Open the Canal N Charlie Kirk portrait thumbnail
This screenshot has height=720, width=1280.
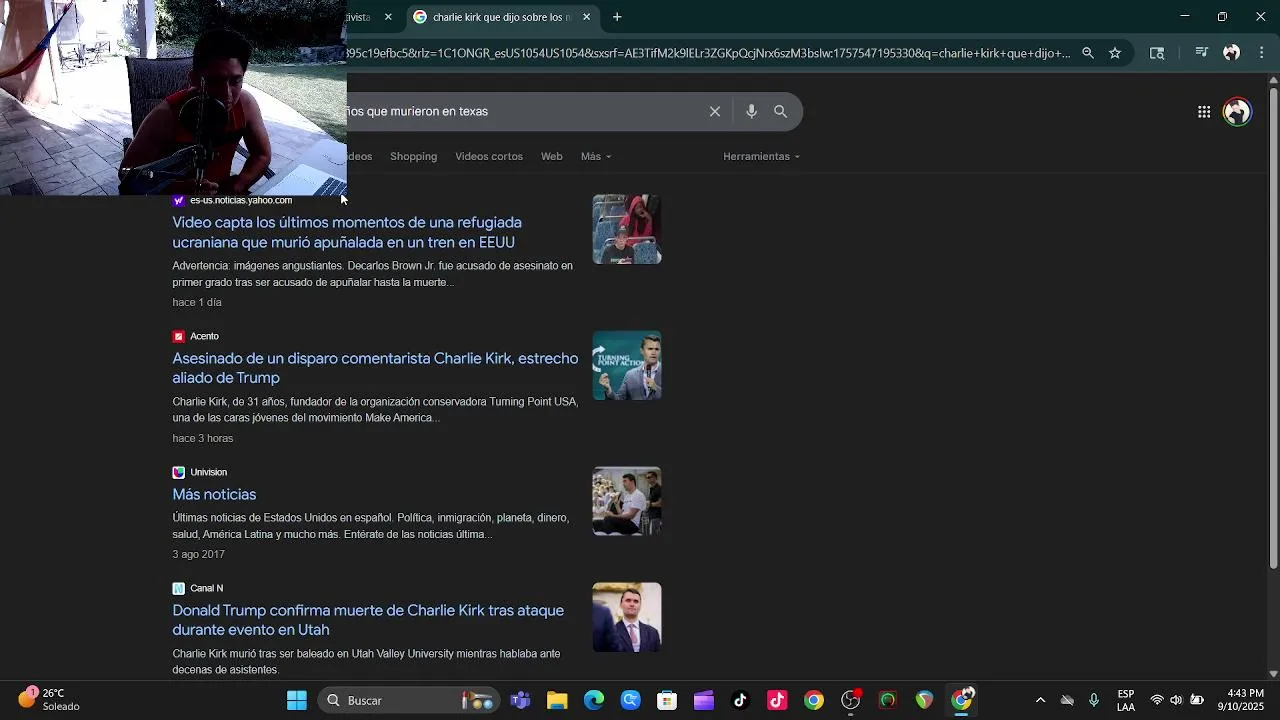(627, 617)
